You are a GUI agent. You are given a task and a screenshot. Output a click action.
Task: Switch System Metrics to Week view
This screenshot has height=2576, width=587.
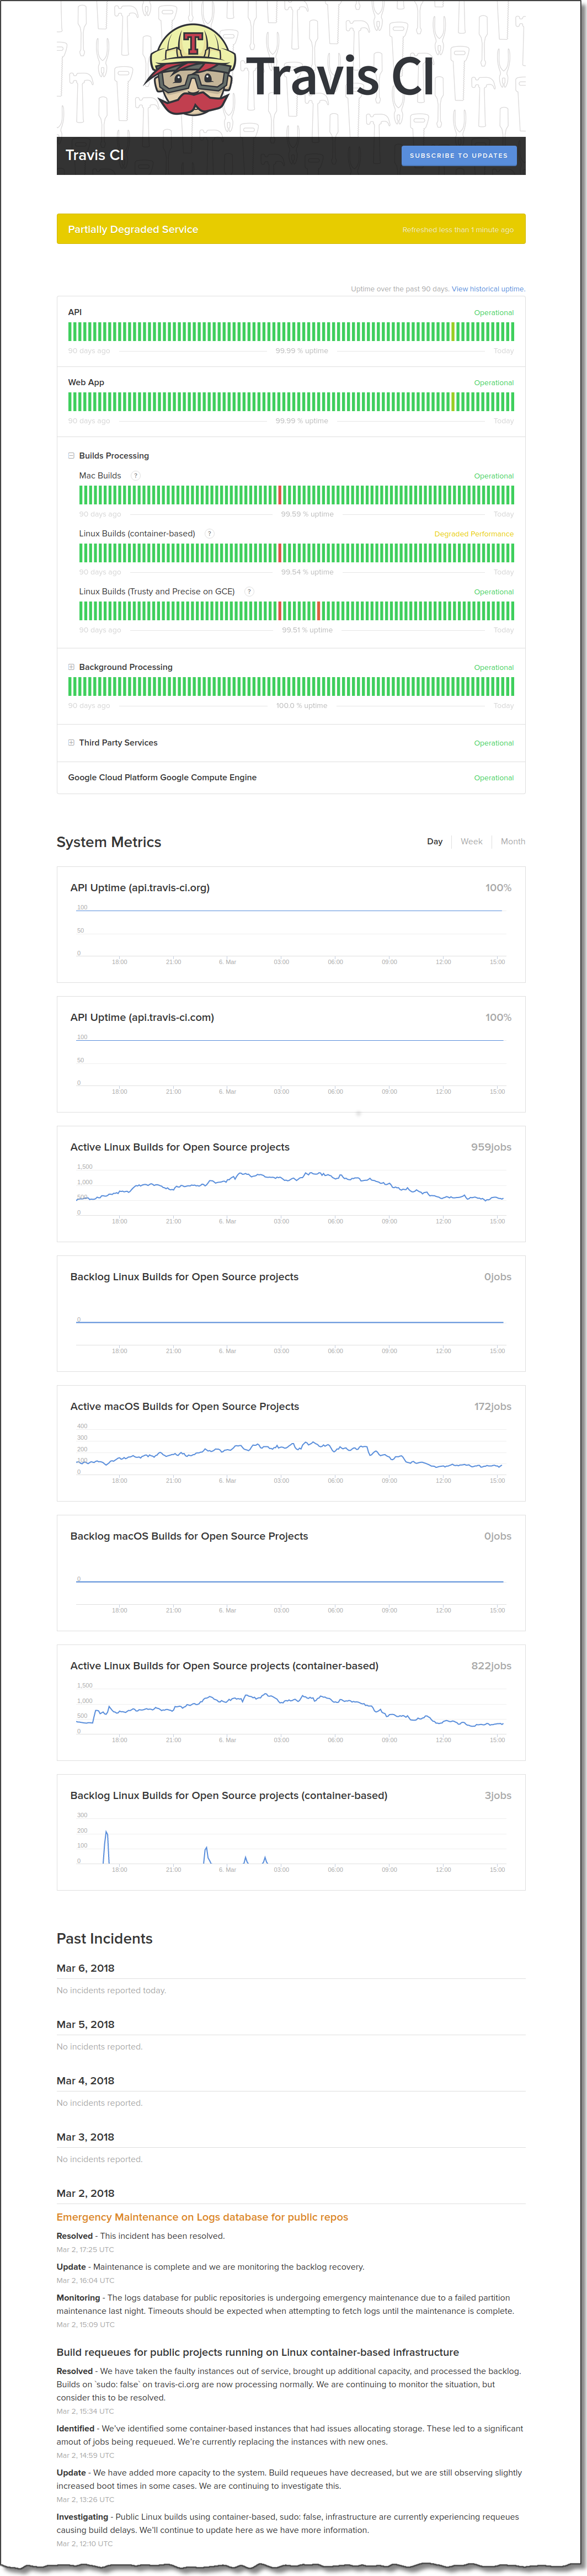471,842
